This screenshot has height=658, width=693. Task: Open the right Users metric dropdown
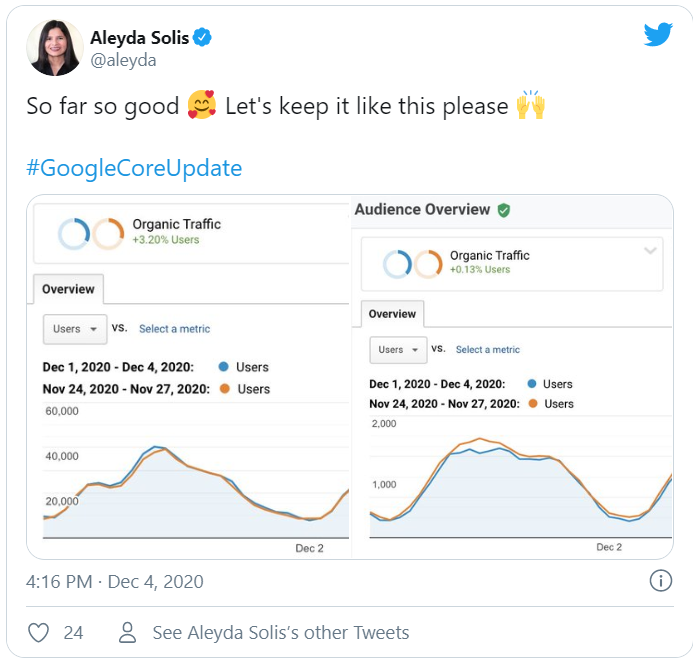[398, 350]
